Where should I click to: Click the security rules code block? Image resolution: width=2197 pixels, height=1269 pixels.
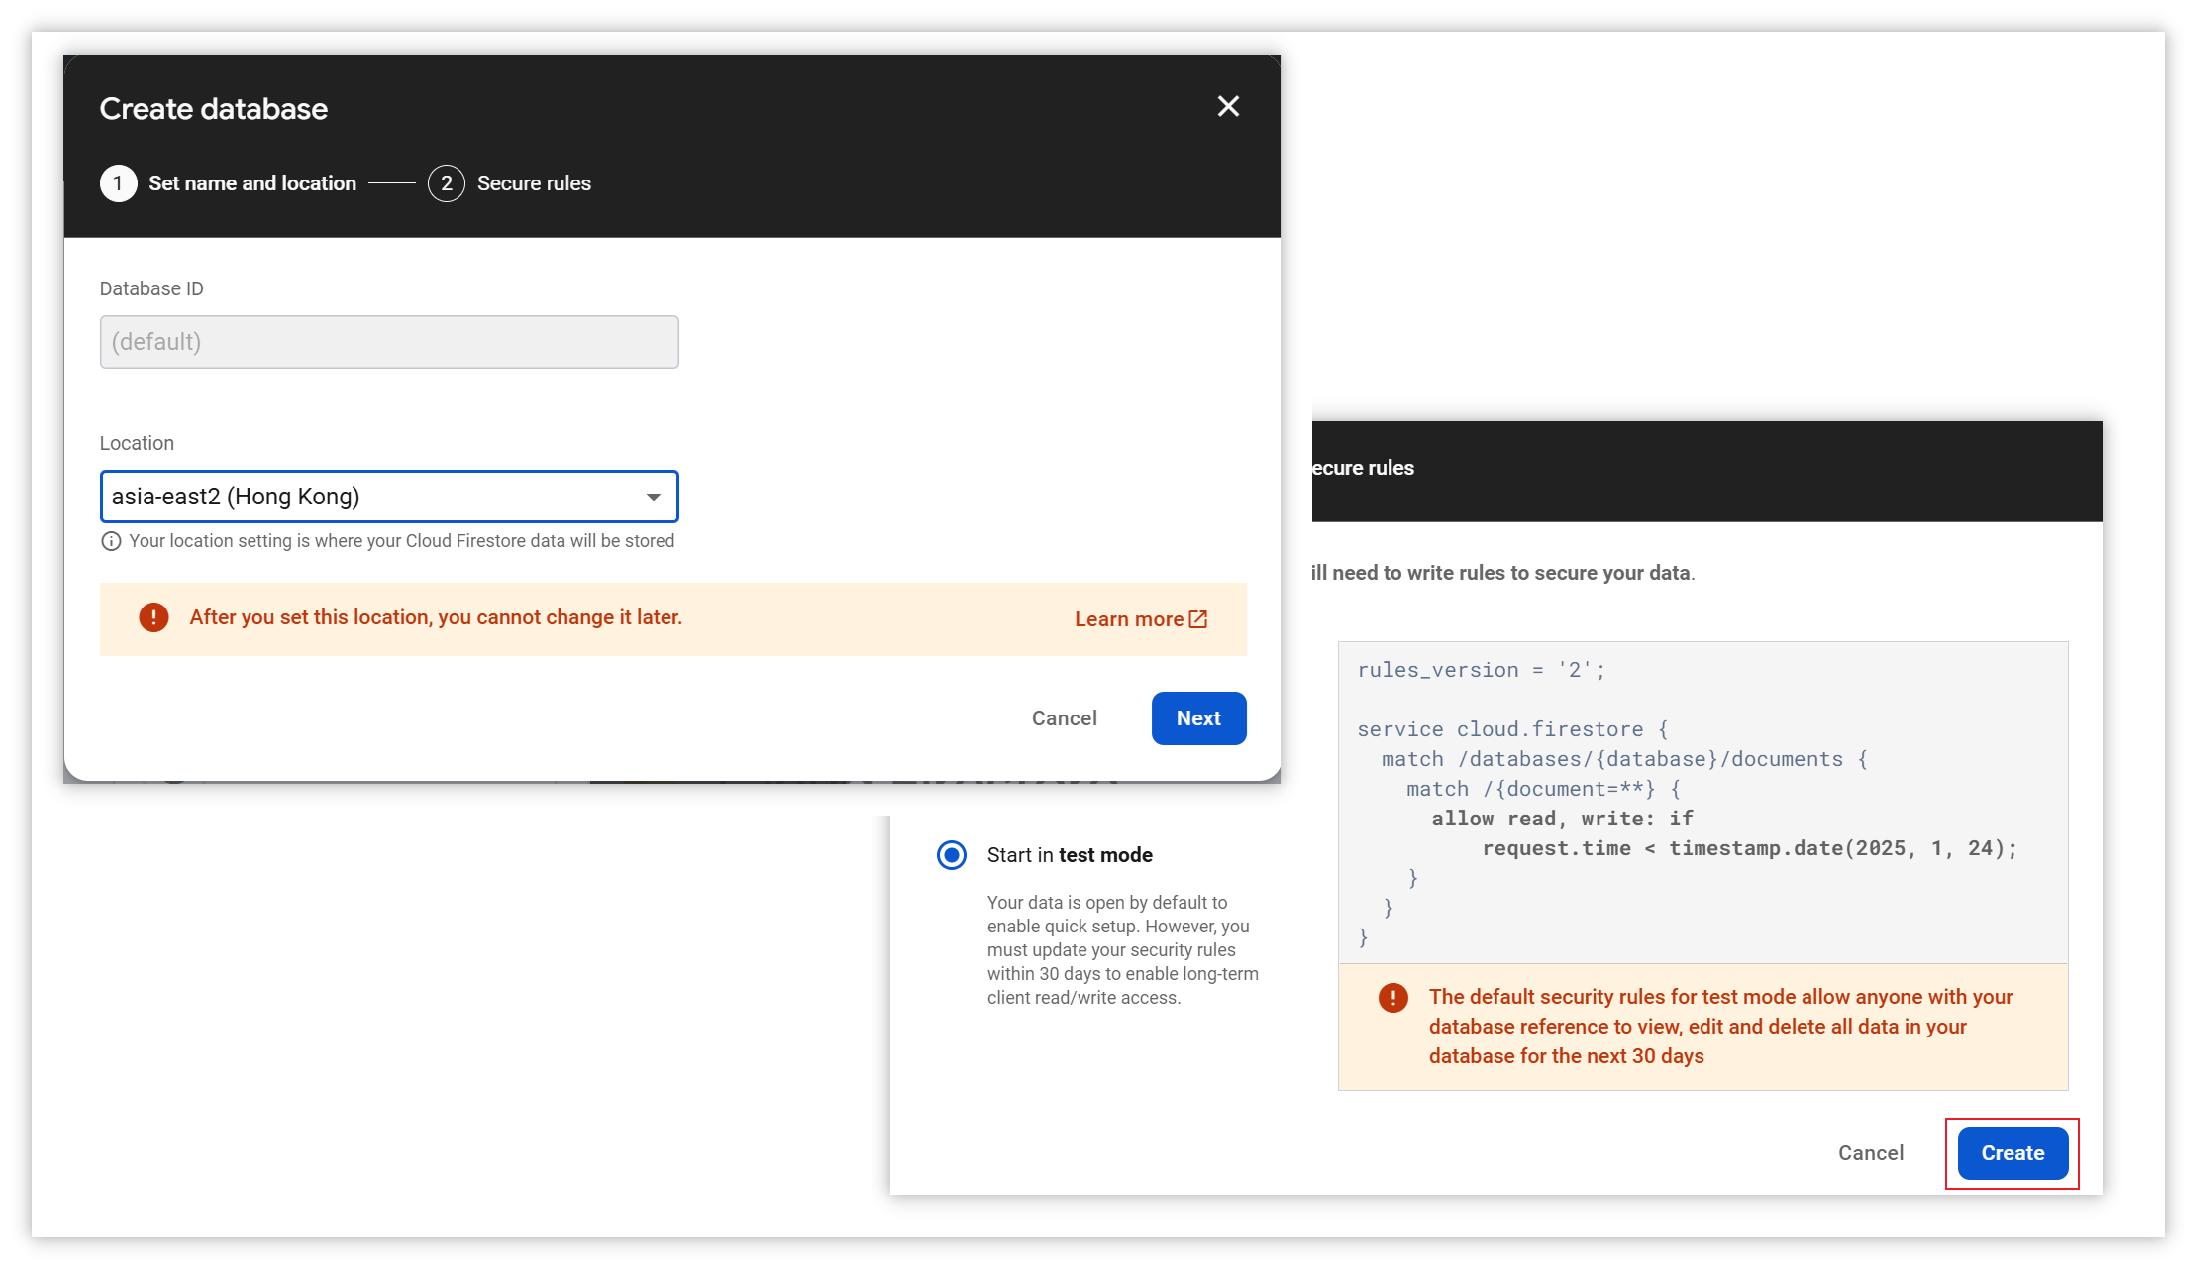[1702, 802]
